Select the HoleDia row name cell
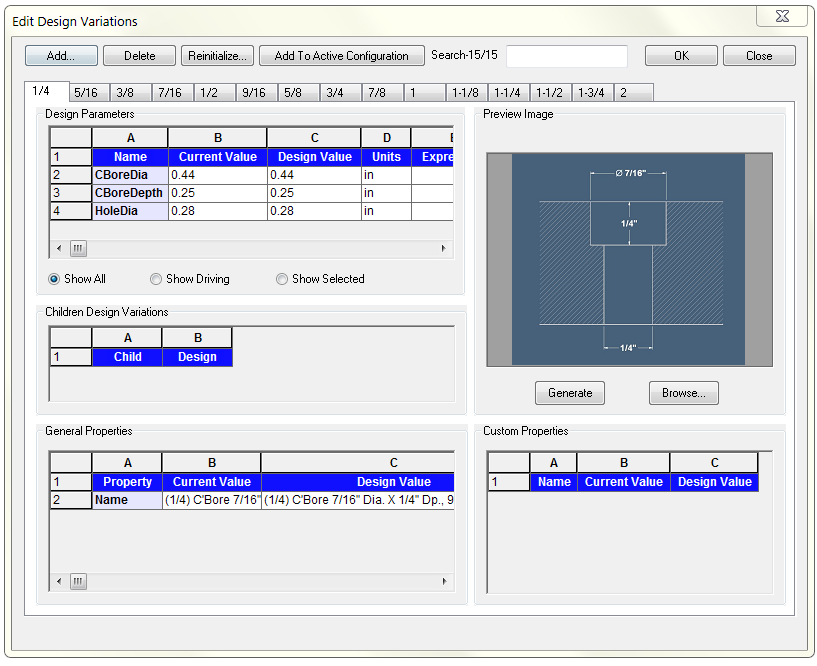Image resolution: width=817 pixels, height=666 pixels. pyautogui.click(x=130, y=211)
